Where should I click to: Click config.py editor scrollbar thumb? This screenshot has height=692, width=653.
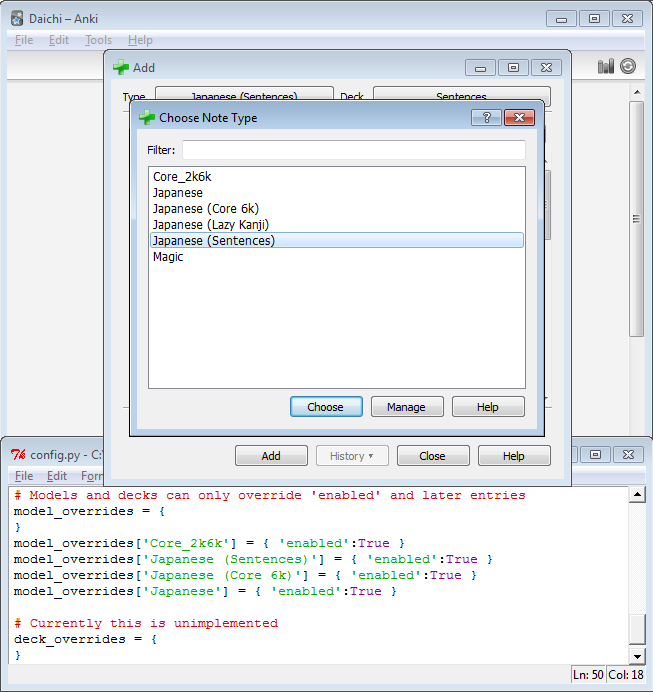click(637, 630)
